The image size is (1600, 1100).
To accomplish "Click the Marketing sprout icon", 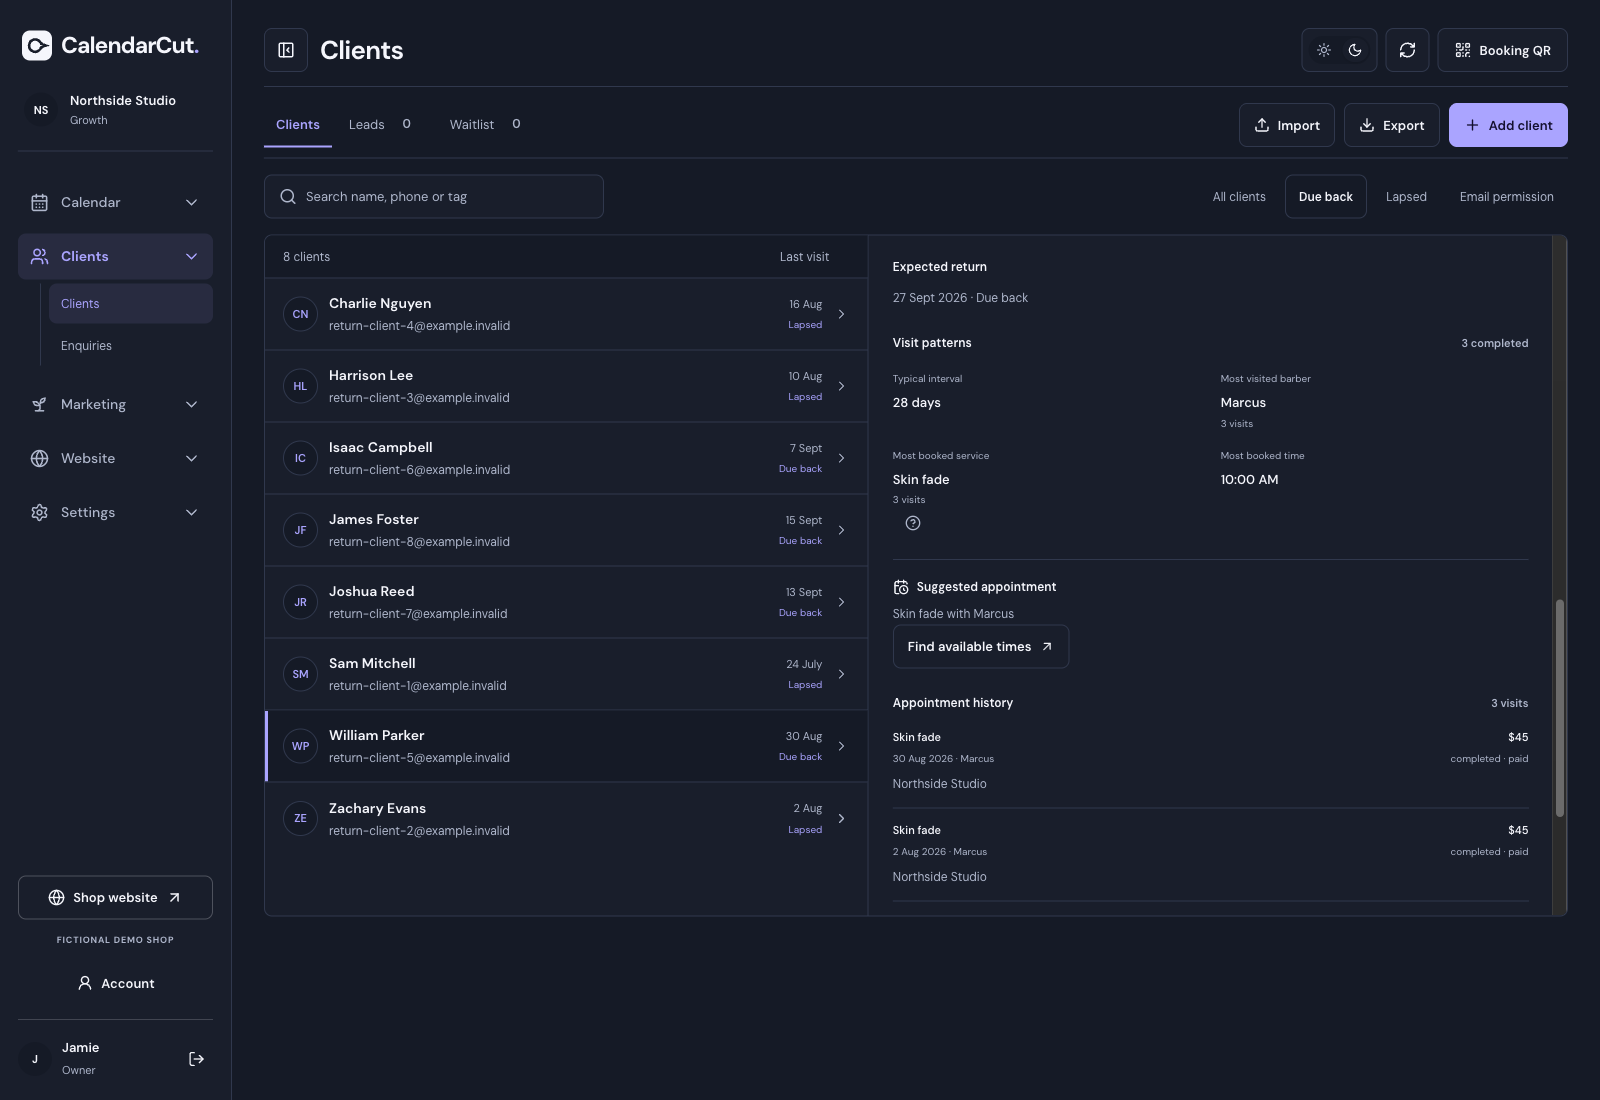I will point(39,405).
